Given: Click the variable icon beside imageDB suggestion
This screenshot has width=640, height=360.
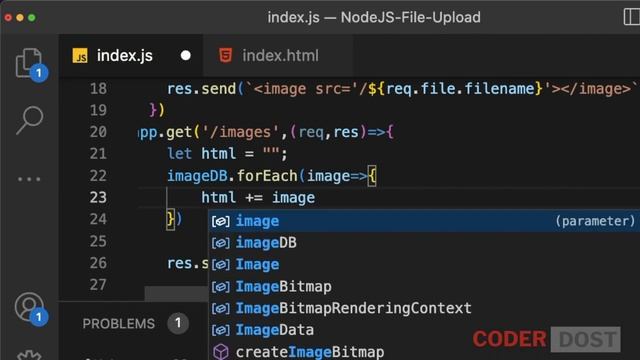Looking at the screenshot, I should (220, 243).
